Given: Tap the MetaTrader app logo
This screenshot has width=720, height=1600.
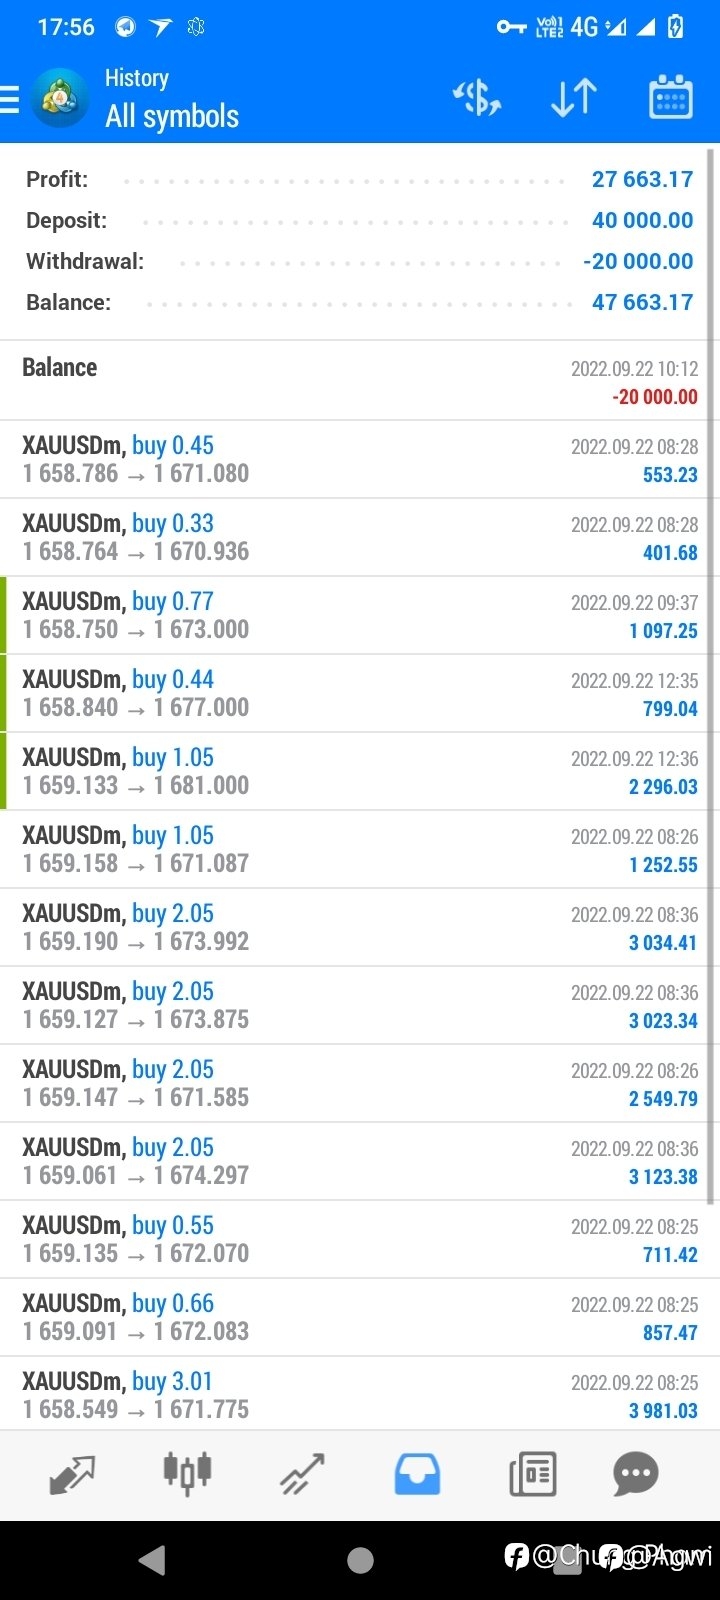Looking at the screenshot, I should tap(60, 98).
